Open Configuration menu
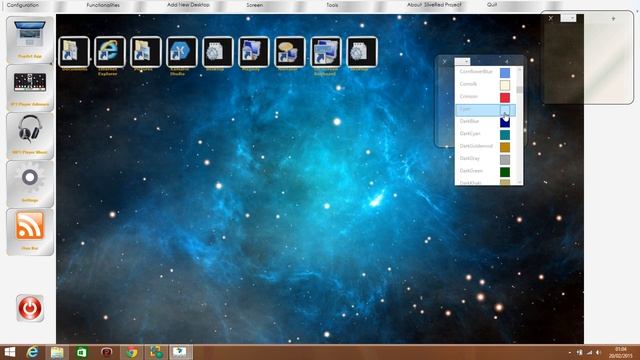Viewport: 640px width, 360px height. pyautogui.click(x=23, y=5)
